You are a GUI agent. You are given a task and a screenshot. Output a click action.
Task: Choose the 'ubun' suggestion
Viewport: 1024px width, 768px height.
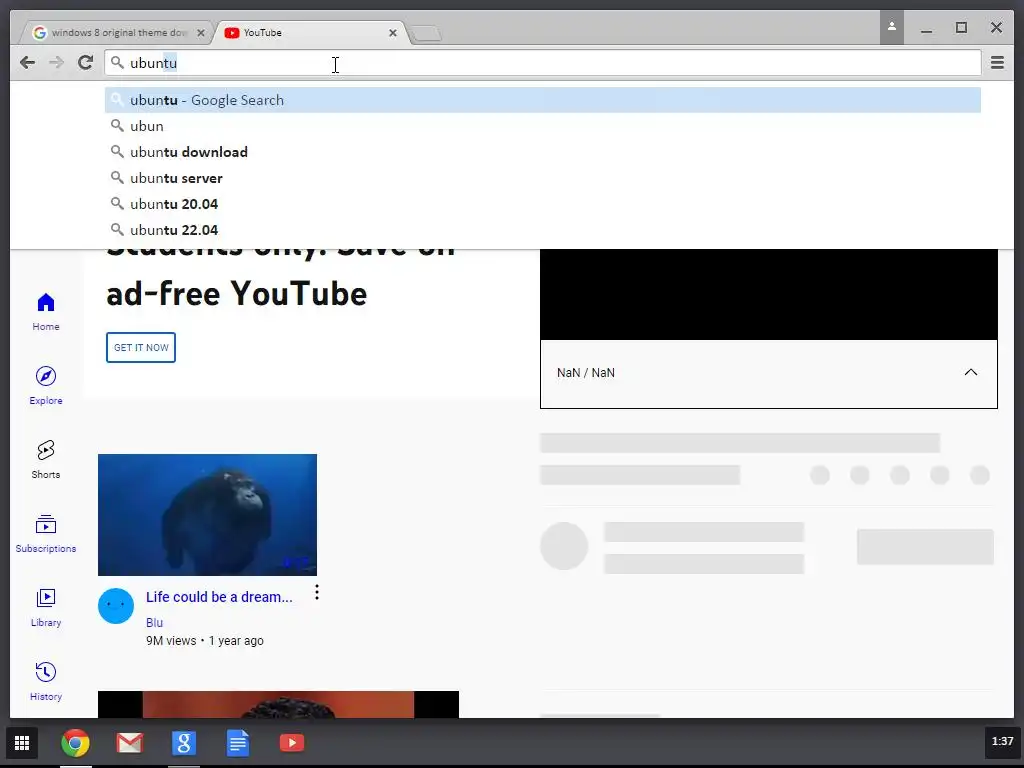tap(543, 126)
